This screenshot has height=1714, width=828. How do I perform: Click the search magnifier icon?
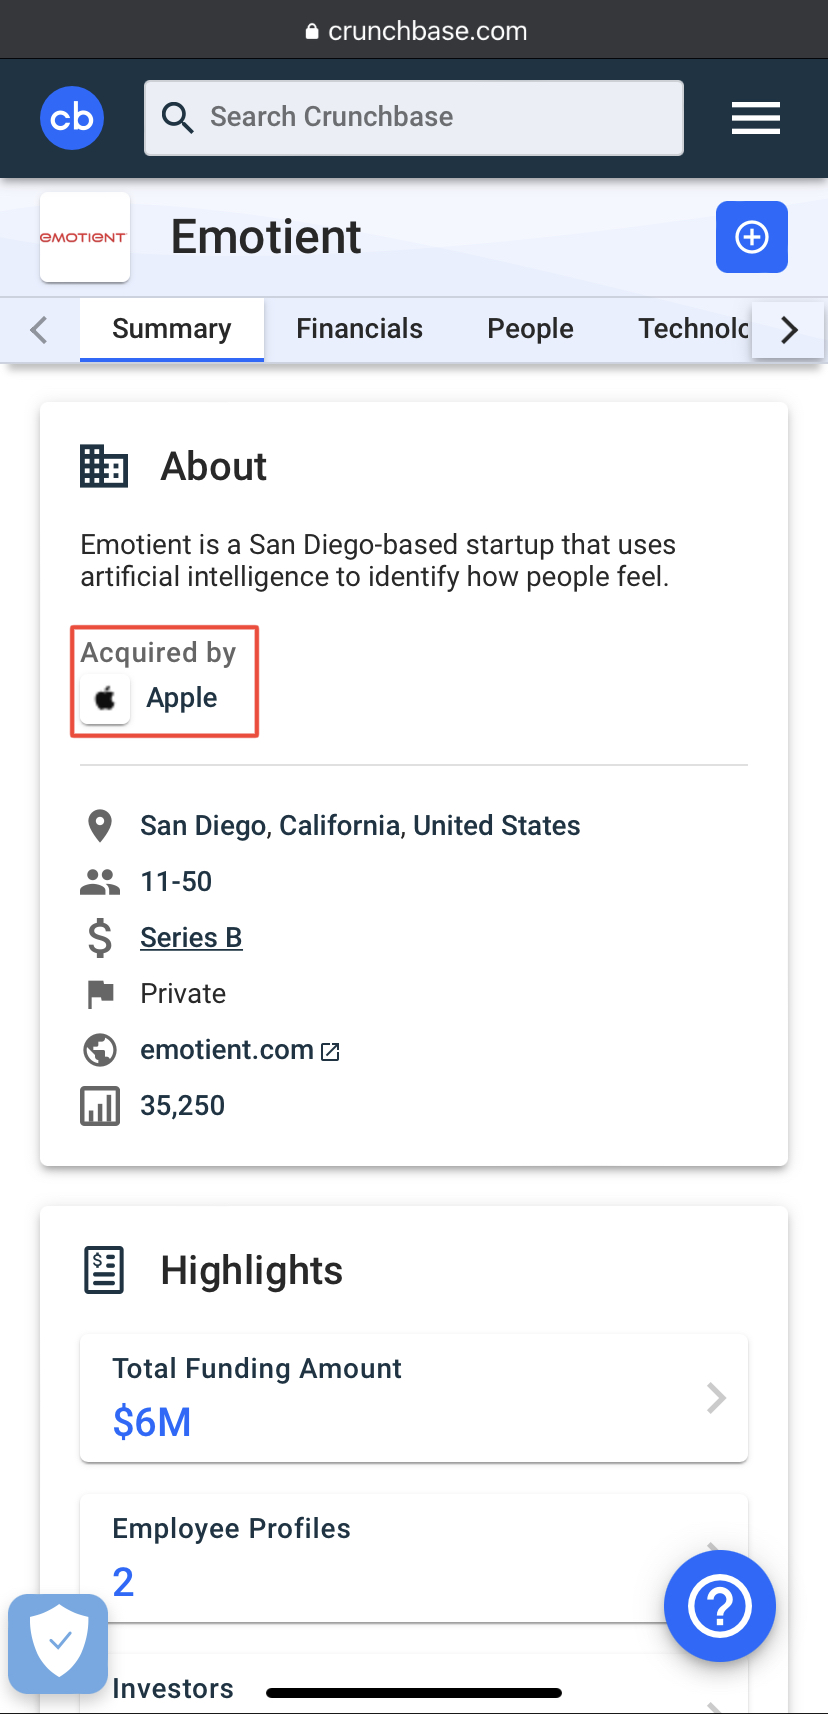(x=177, y=118)
